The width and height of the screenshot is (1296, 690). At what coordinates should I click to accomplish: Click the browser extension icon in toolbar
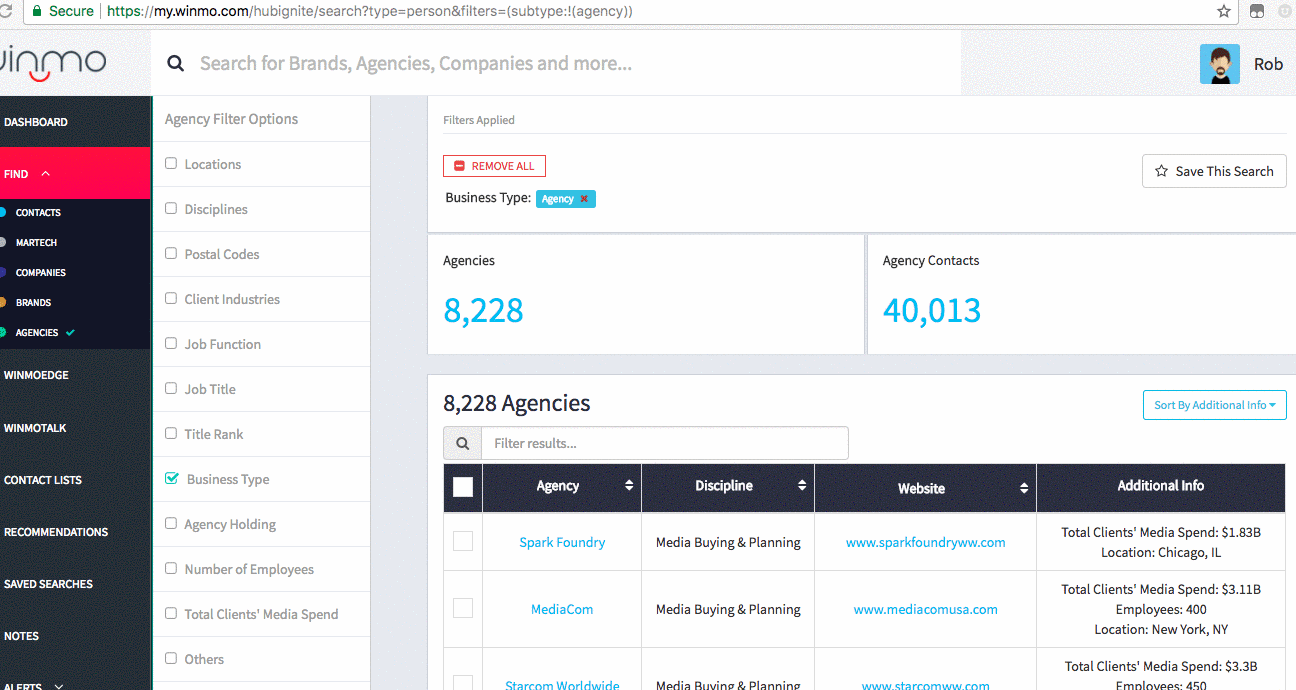[1257, 11]
